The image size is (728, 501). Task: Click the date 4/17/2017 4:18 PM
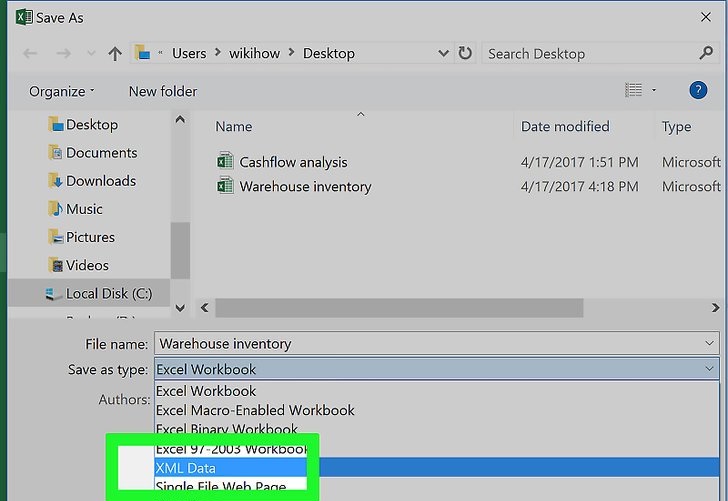point(579,187)
